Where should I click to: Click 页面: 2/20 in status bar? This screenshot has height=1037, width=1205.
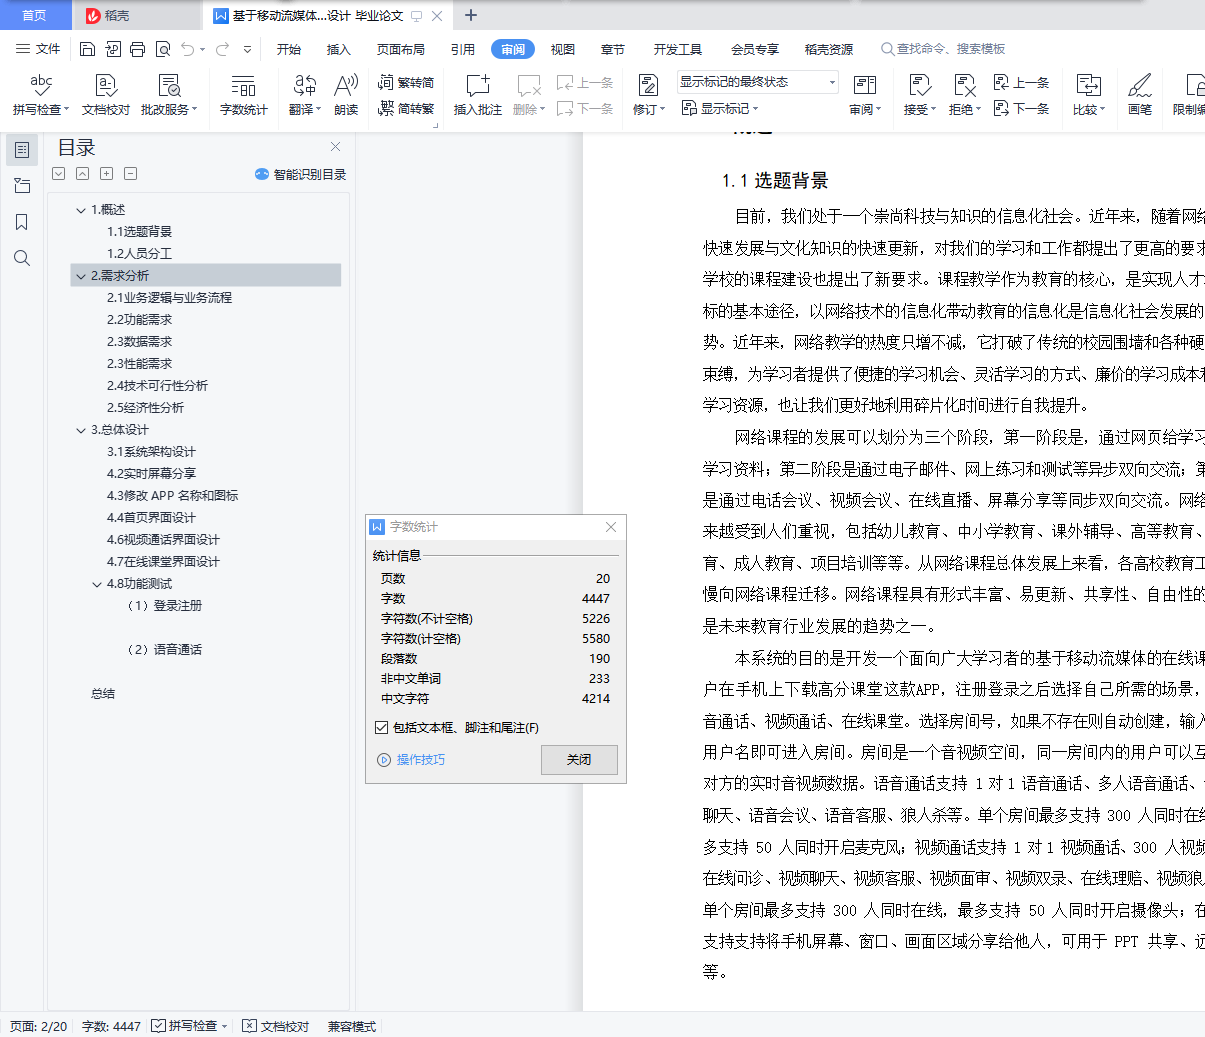39,1026
